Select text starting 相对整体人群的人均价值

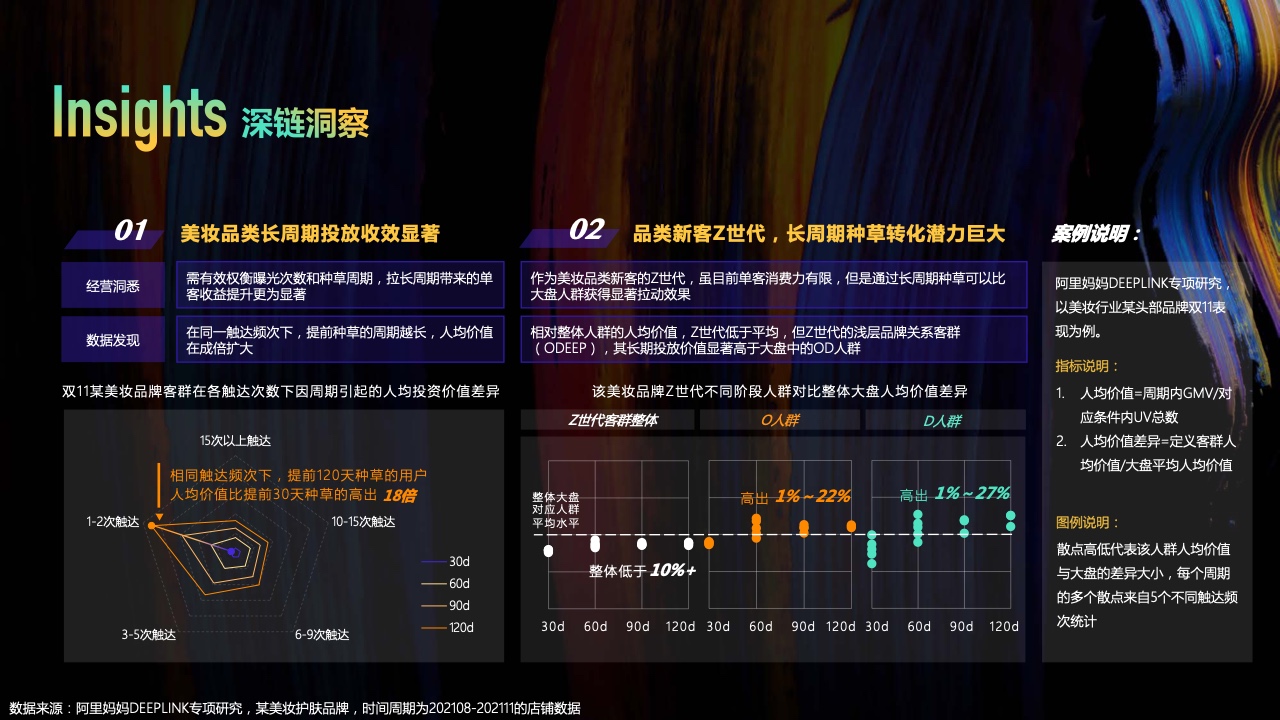click(x=745, y=340)
